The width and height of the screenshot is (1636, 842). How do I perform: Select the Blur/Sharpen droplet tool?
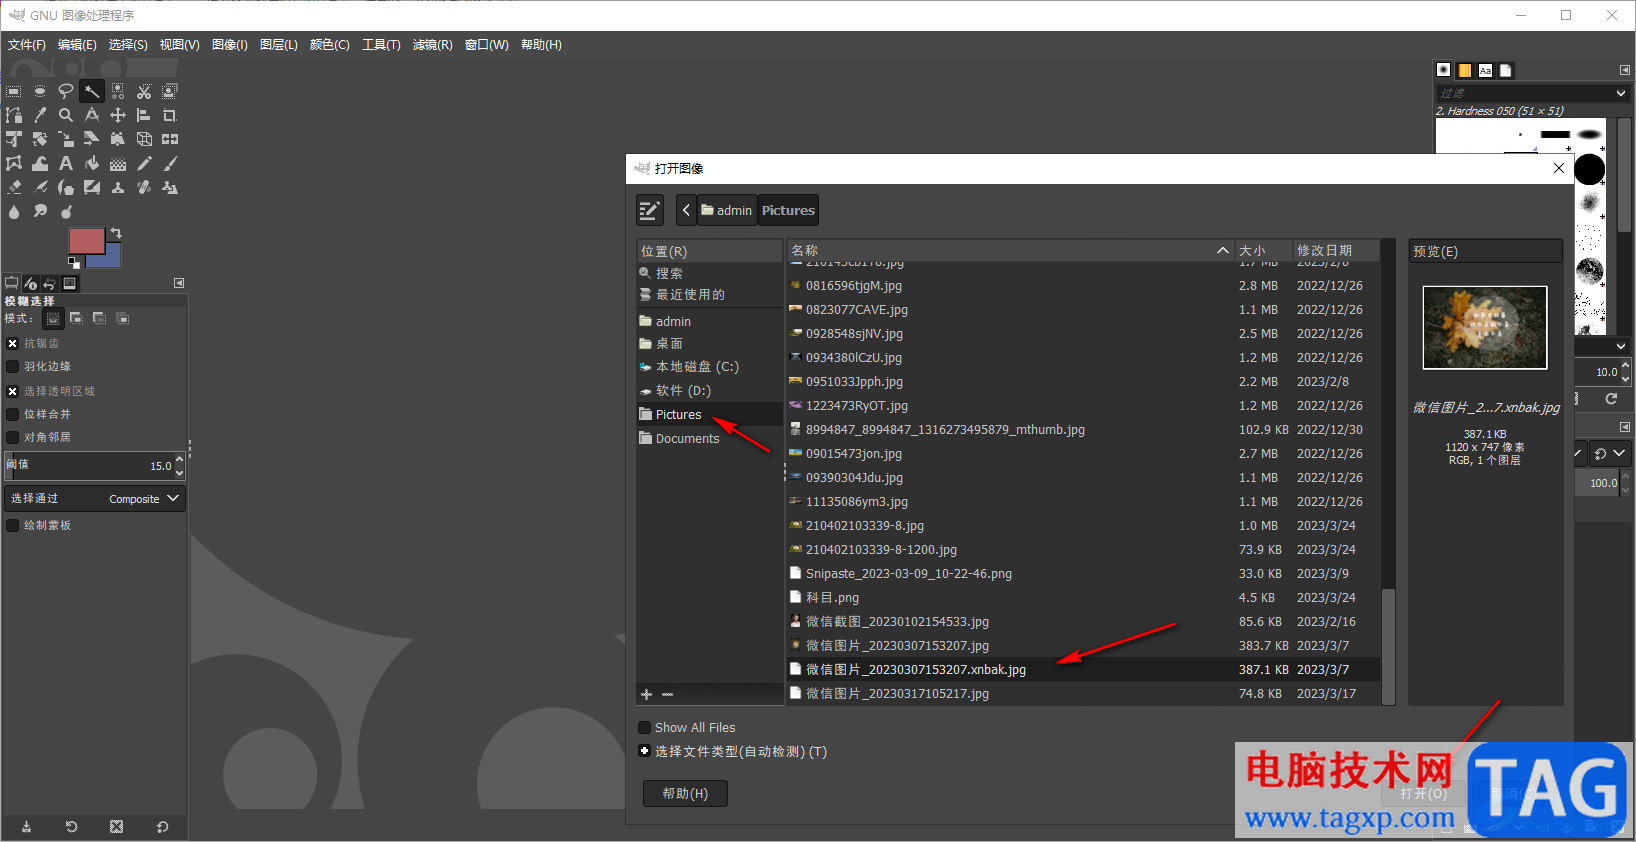(x=14, y=211)
